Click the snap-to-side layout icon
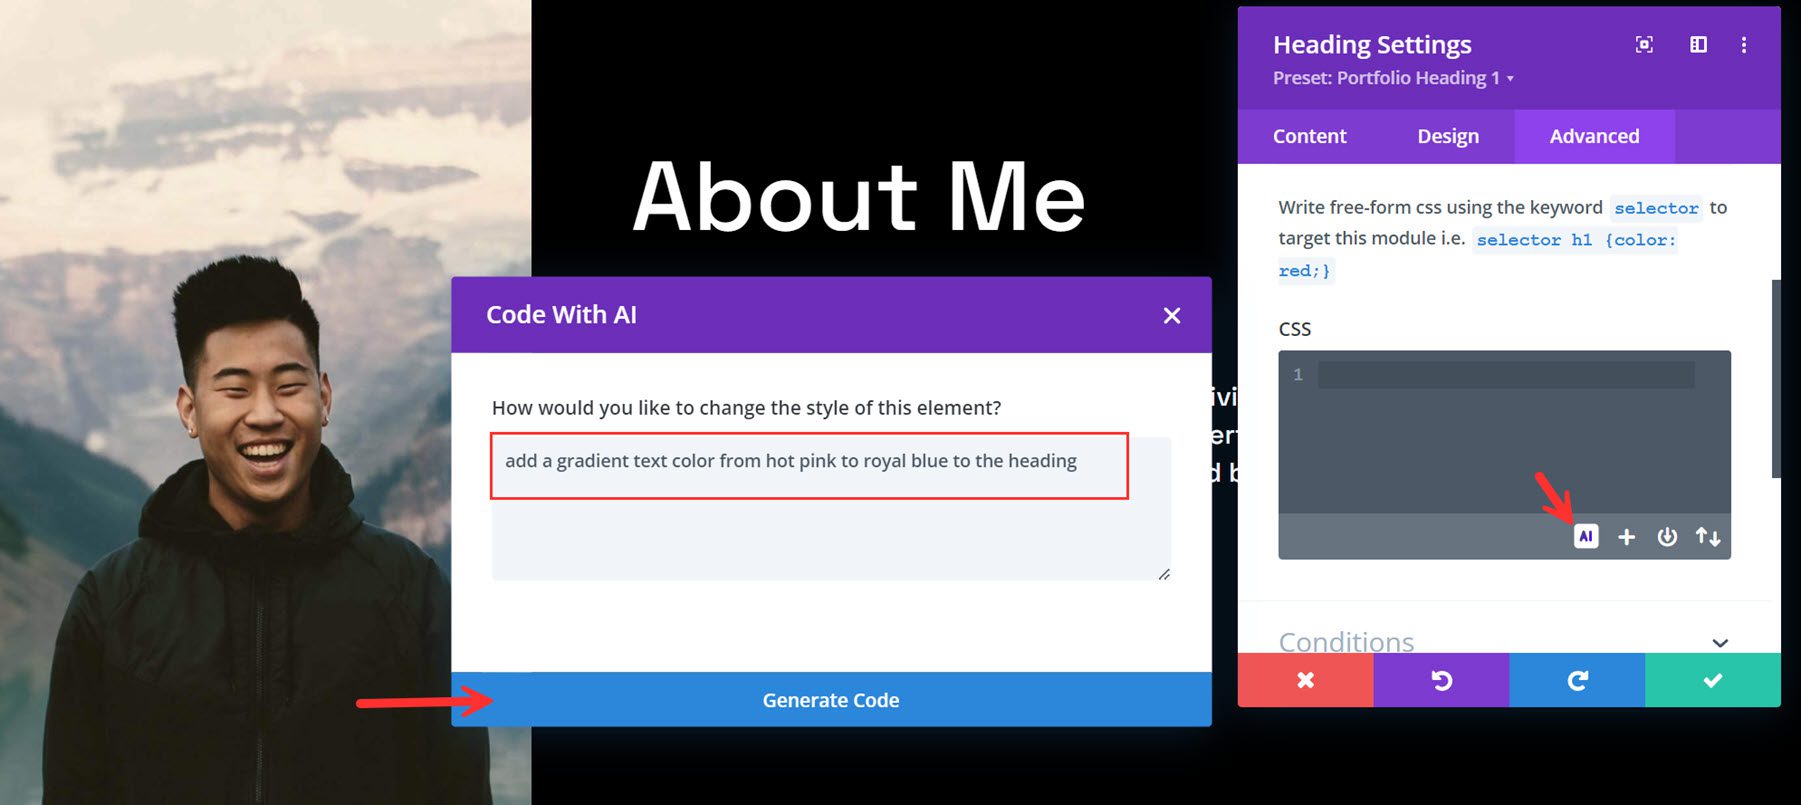The width and height of the screenshot is (1801, 805). click(x=1698, y=44)
